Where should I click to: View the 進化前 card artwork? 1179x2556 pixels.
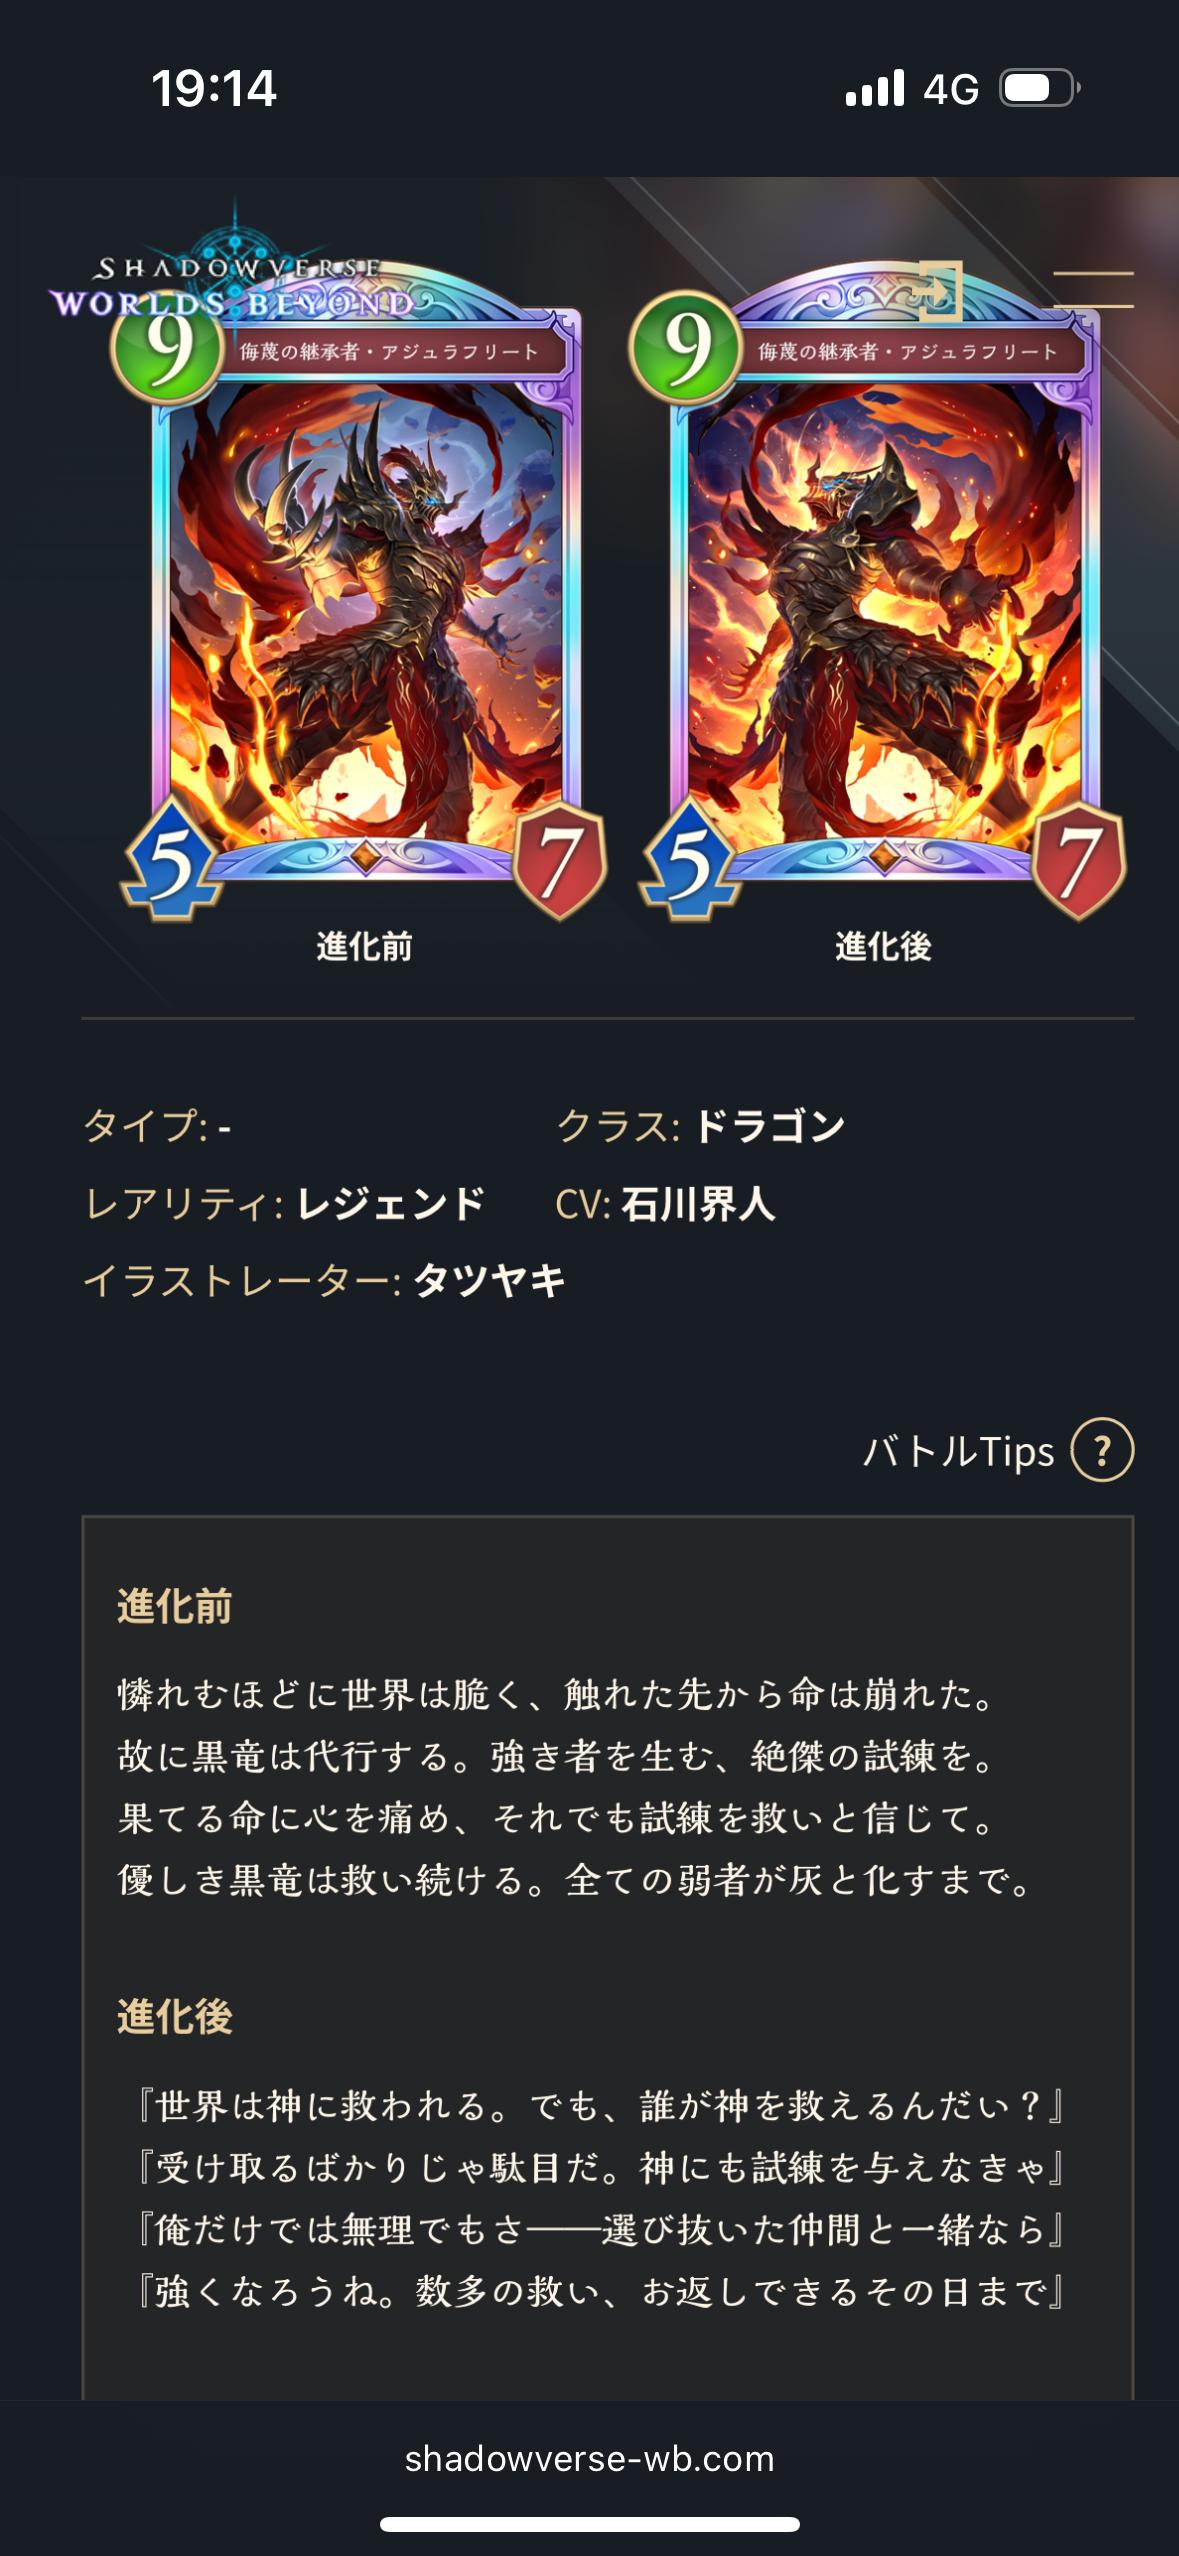[x=367, y=610]
